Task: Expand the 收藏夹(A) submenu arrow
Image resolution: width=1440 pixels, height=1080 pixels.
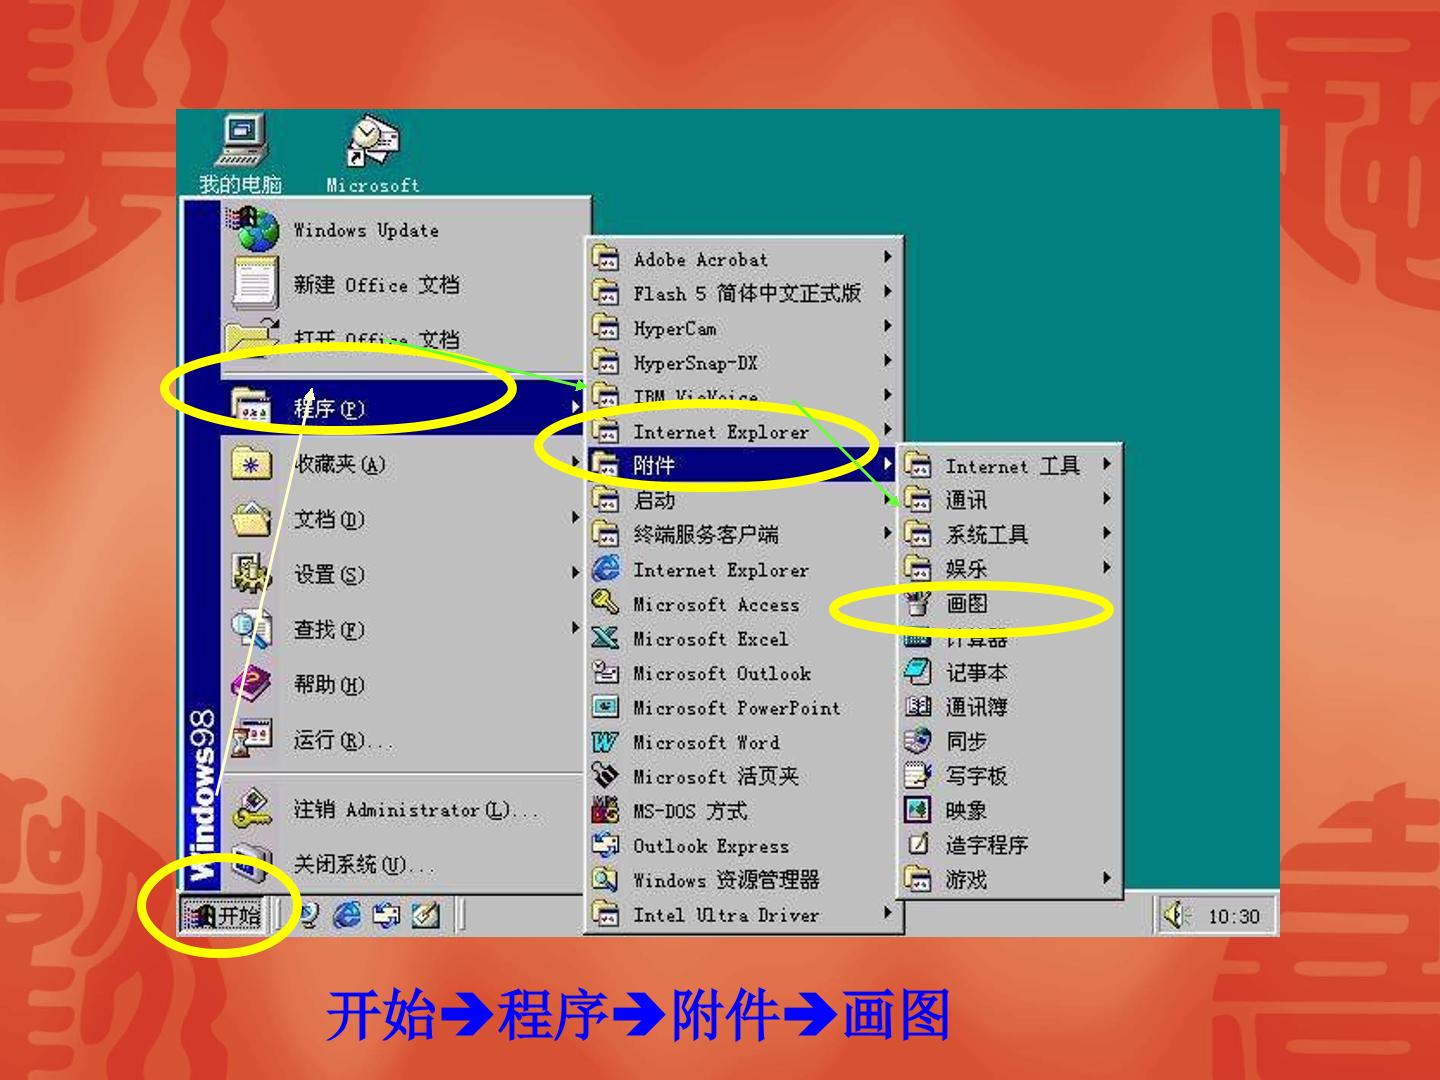Action: coord(575,463)
